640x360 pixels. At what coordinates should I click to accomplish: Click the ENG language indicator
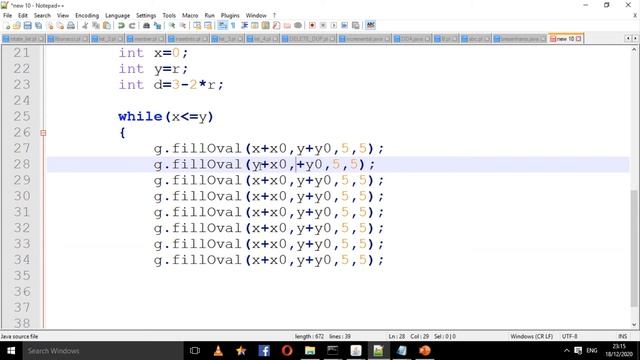(592, 351)
